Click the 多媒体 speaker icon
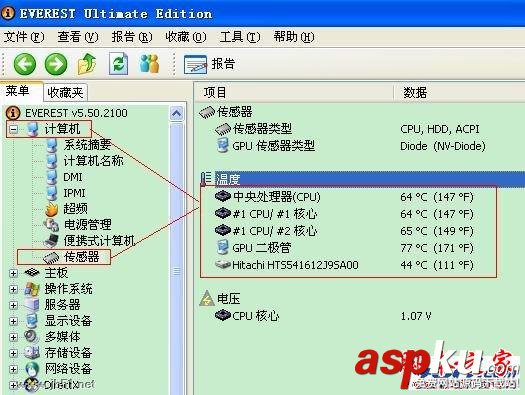This screenshot has width=525, height=395. tap(32, 336)
